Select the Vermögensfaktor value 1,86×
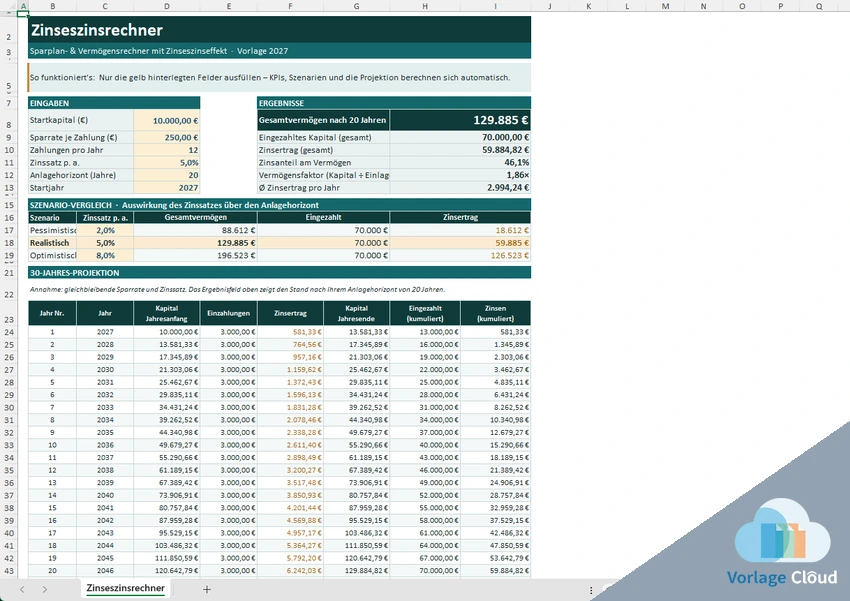Image resolution: width=850 pixels, height=601 pixels. pos(460,175)
